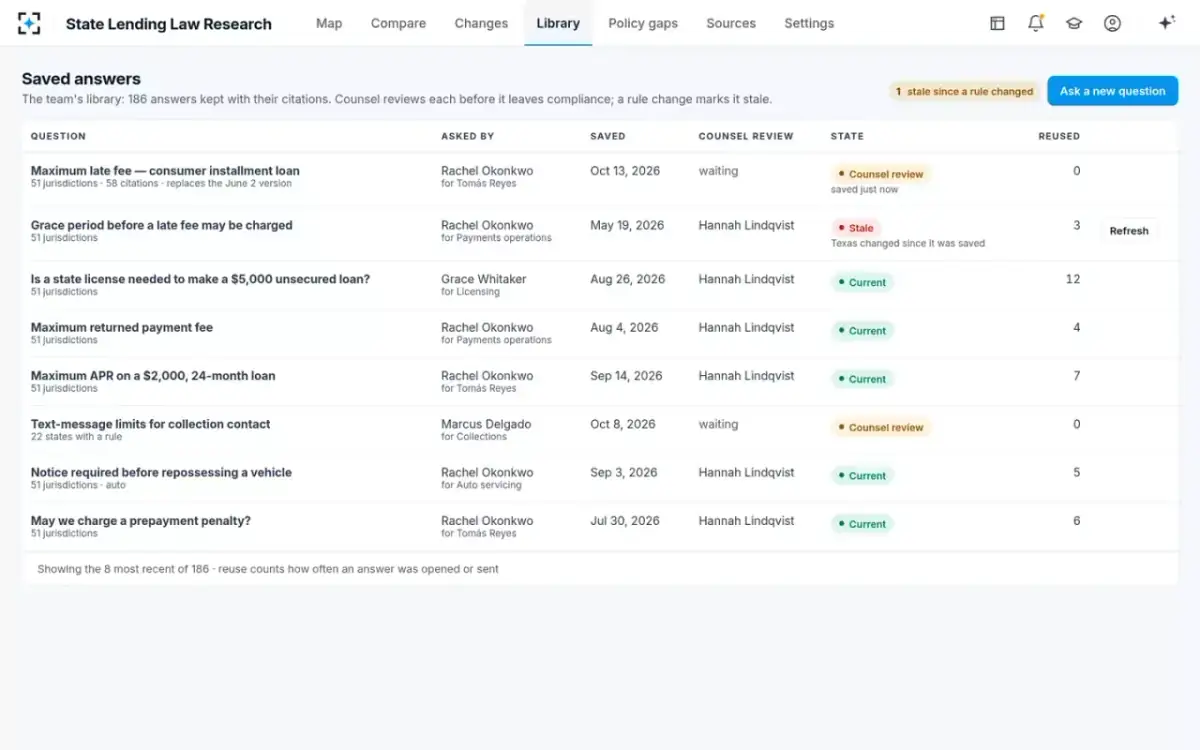1200x750 pixels.
Task: Open 'Grace period before a late fee may be charged'
Action: 162,225
